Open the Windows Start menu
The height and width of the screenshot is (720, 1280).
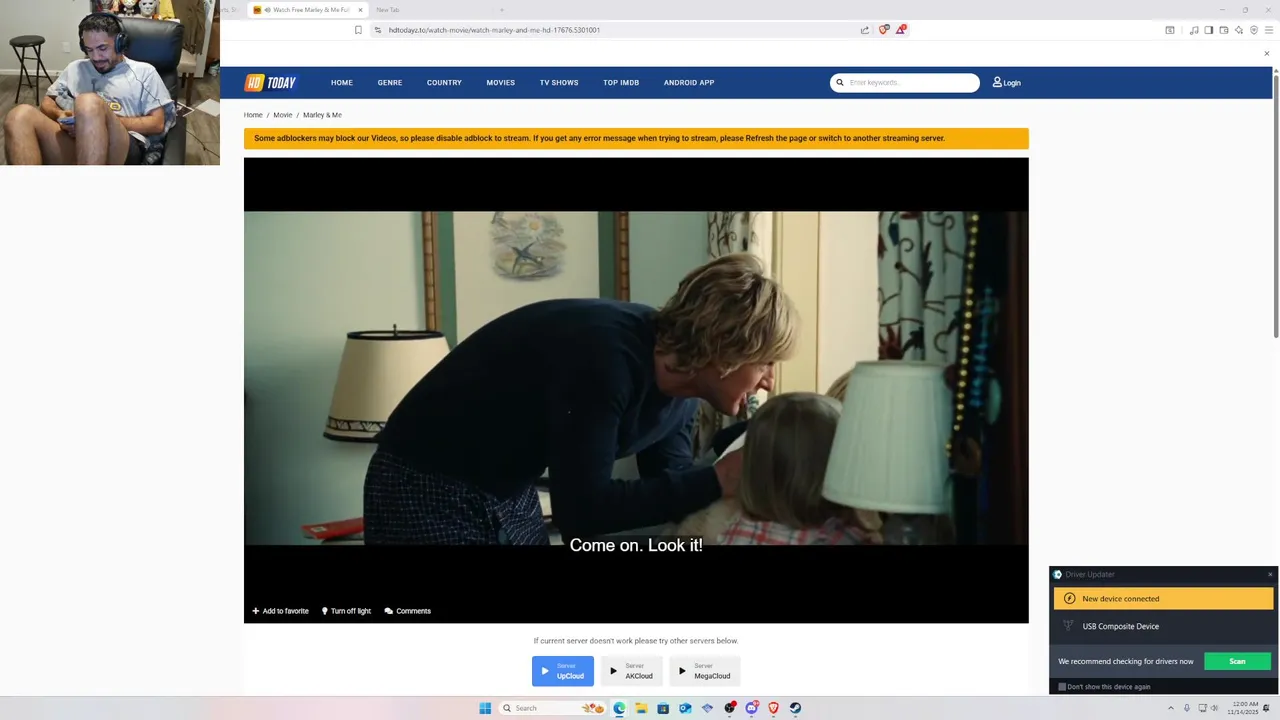[x=485, y=708]
